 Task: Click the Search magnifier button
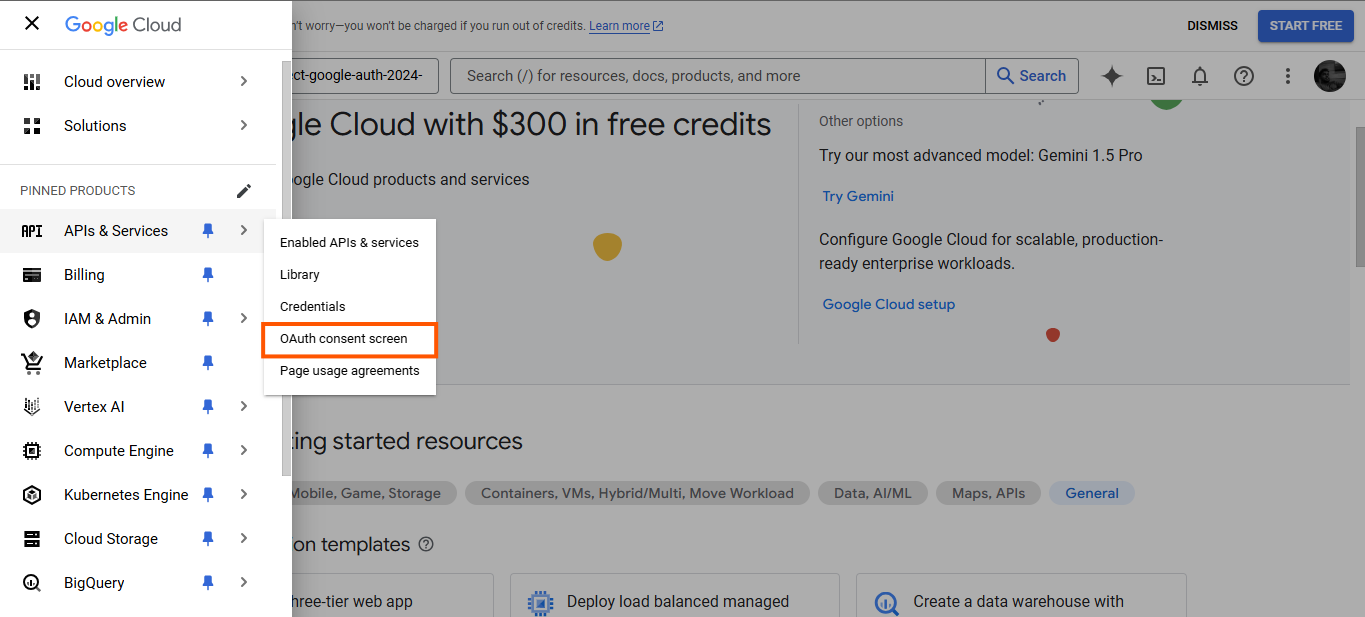[1031, 75]
